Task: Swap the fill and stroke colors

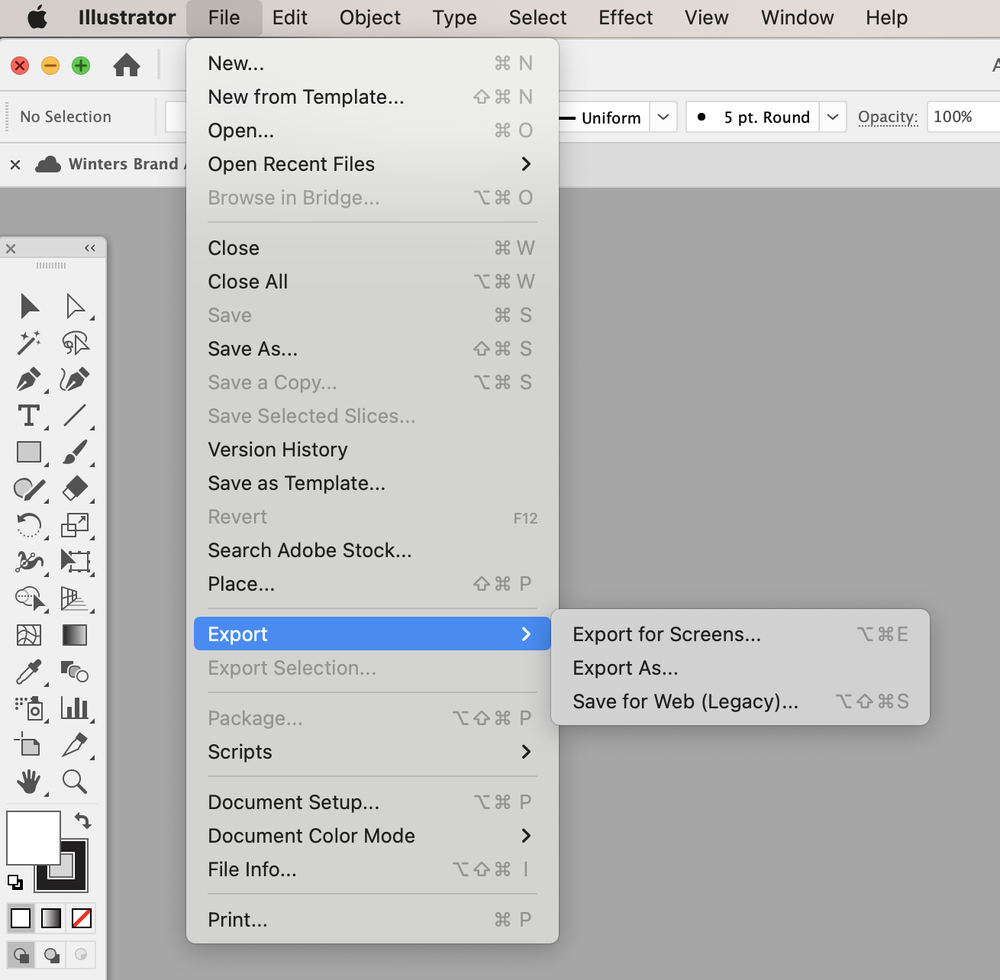Action: point(83,820)
